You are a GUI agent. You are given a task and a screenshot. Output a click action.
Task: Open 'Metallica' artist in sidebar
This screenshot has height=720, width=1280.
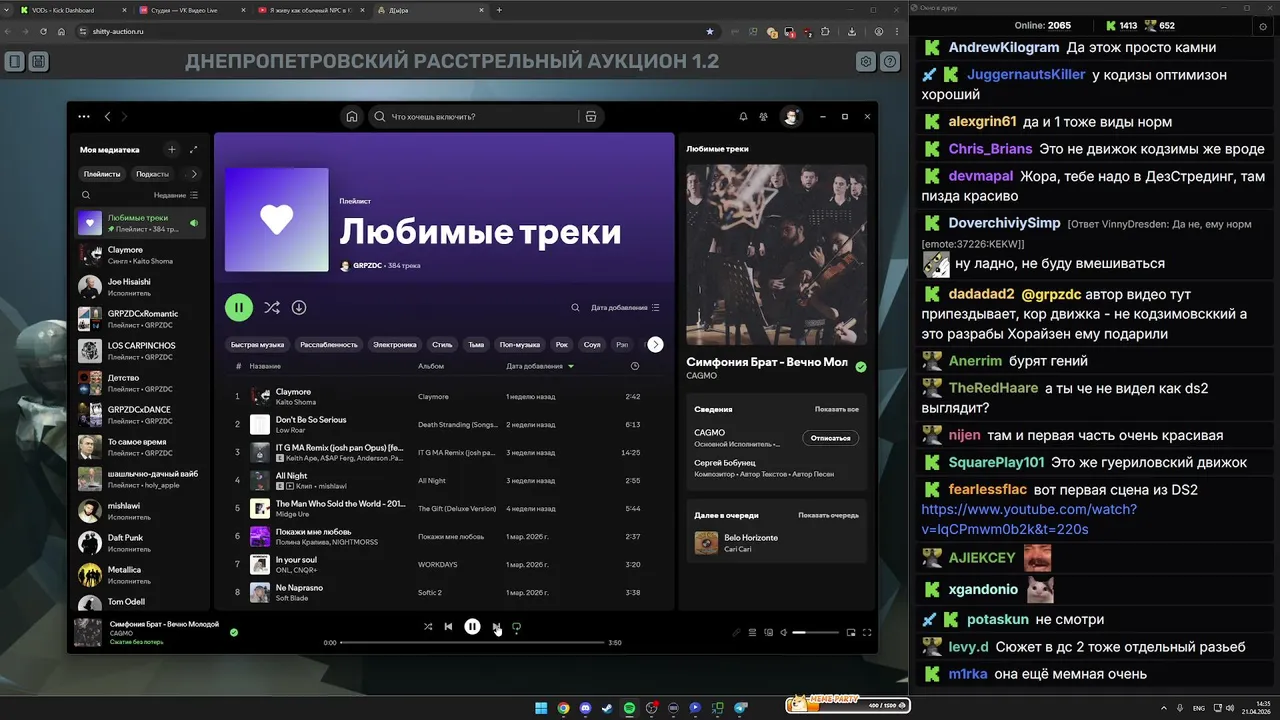[x=140, y=575]
